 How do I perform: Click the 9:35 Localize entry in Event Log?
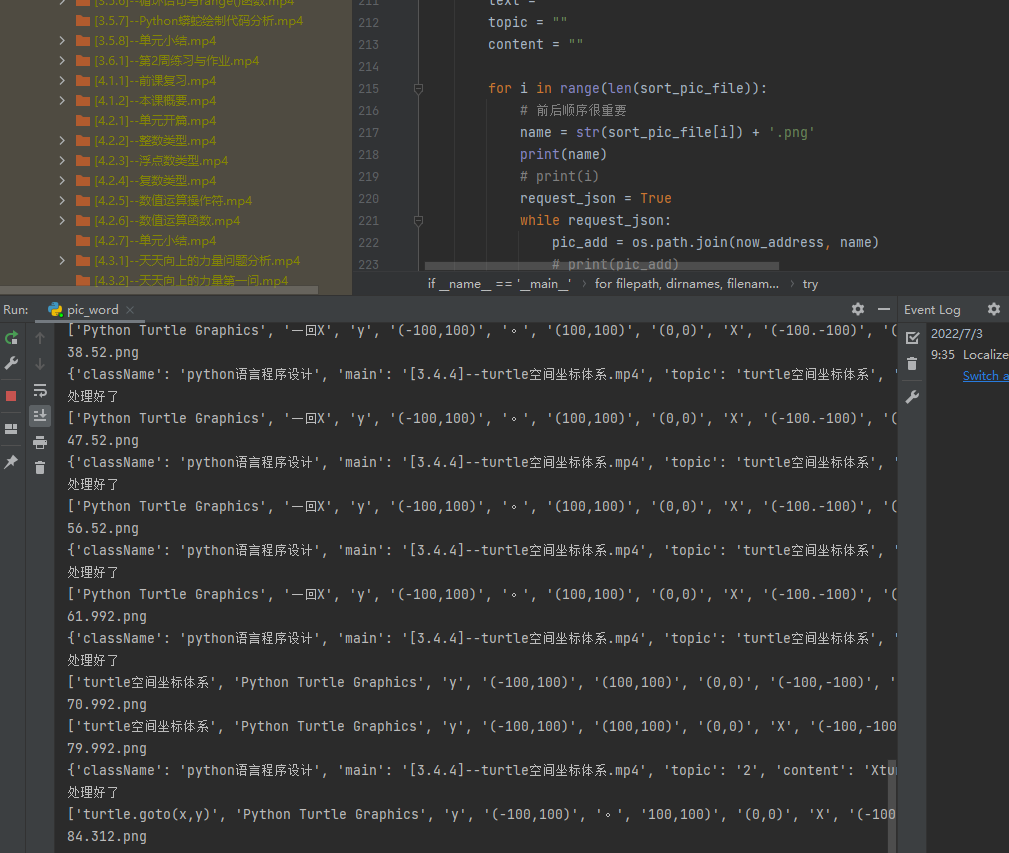(x=969, y=354)
